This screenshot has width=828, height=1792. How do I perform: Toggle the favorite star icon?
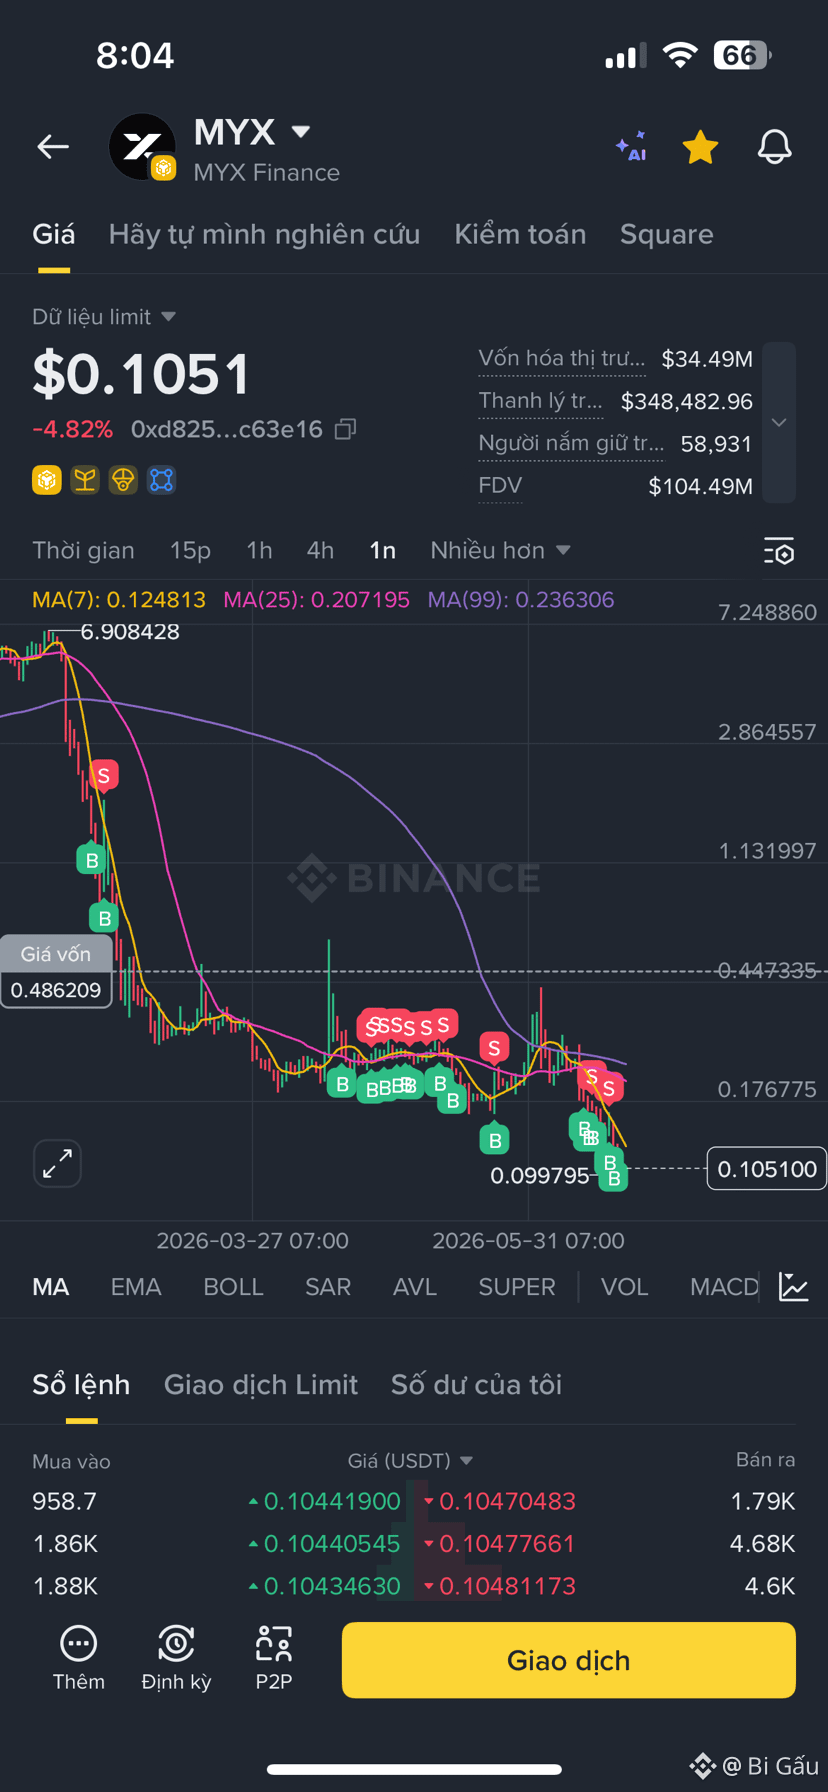pos(700,147)
